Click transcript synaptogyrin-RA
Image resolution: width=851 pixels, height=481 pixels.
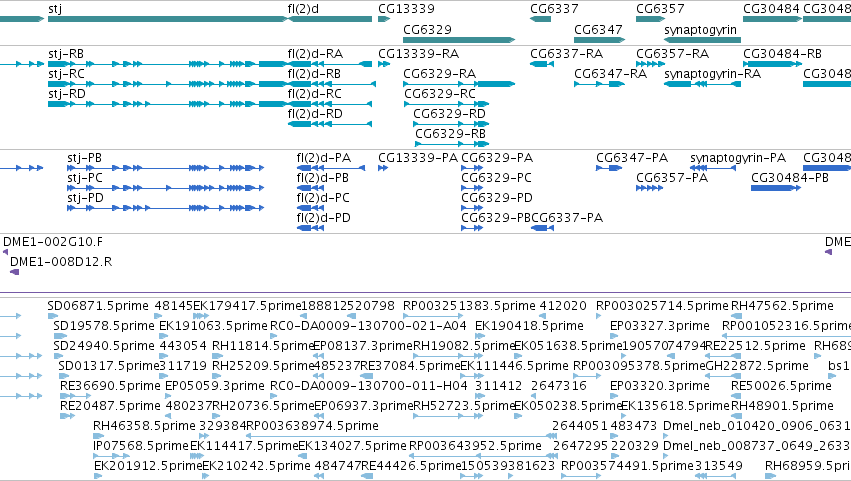tap(713, 74)
